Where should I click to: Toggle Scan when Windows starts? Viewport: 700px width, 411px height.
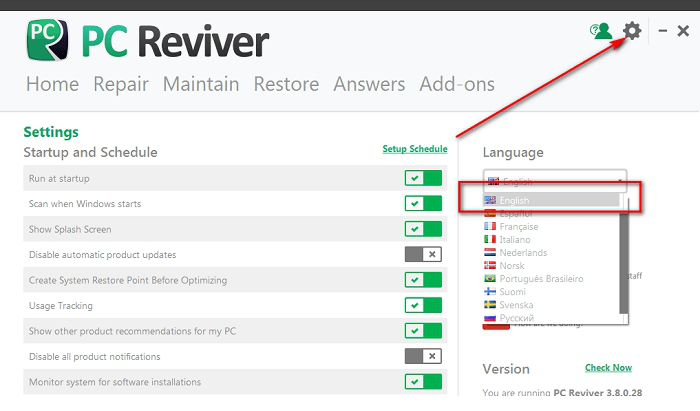pyautogui.click(x=423, y=203)
